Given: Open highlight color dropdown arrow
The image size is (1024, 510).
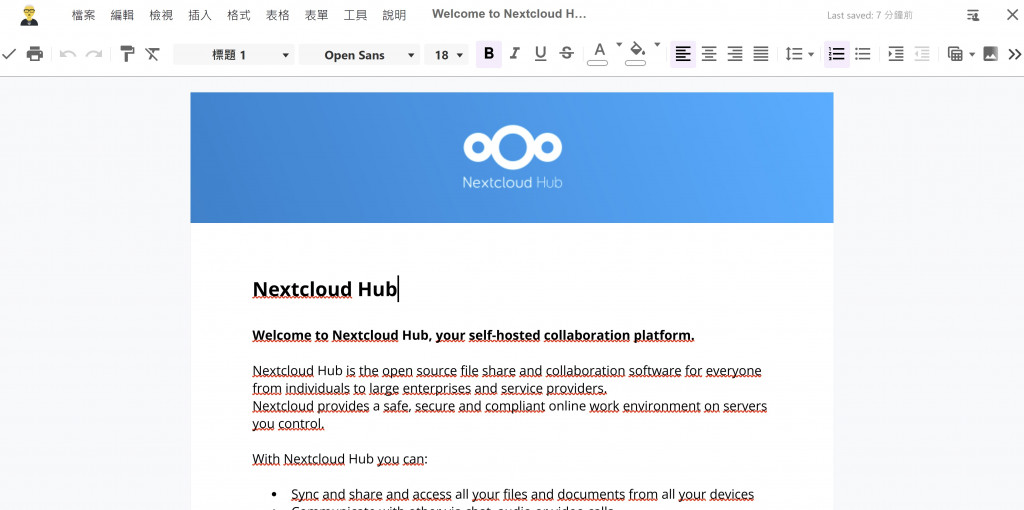Looking at the screenshot, I should 657,45.
